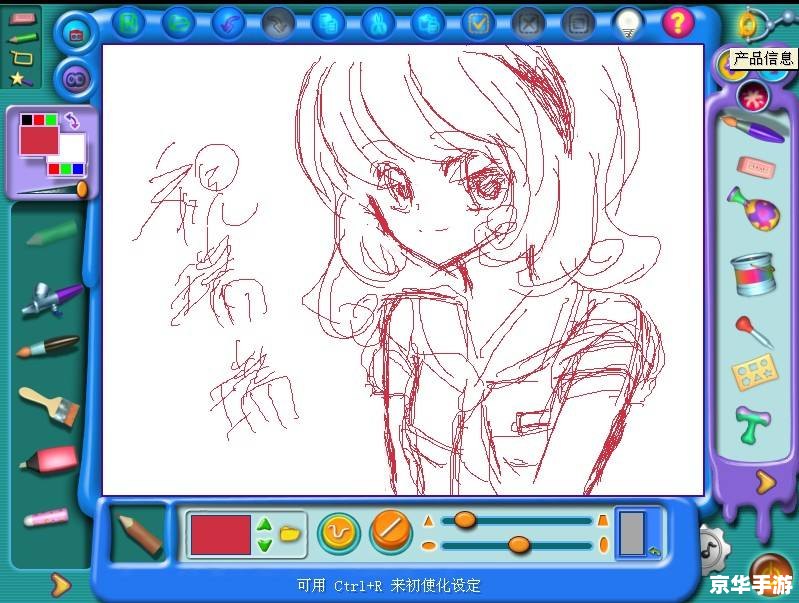Click the red current color swatch
The width and height of the screenshot is (799, 603).
coord(221,534)
